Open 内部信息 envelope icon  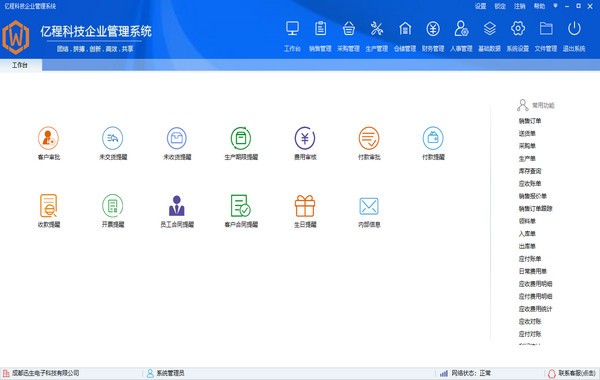pos(369,206)
